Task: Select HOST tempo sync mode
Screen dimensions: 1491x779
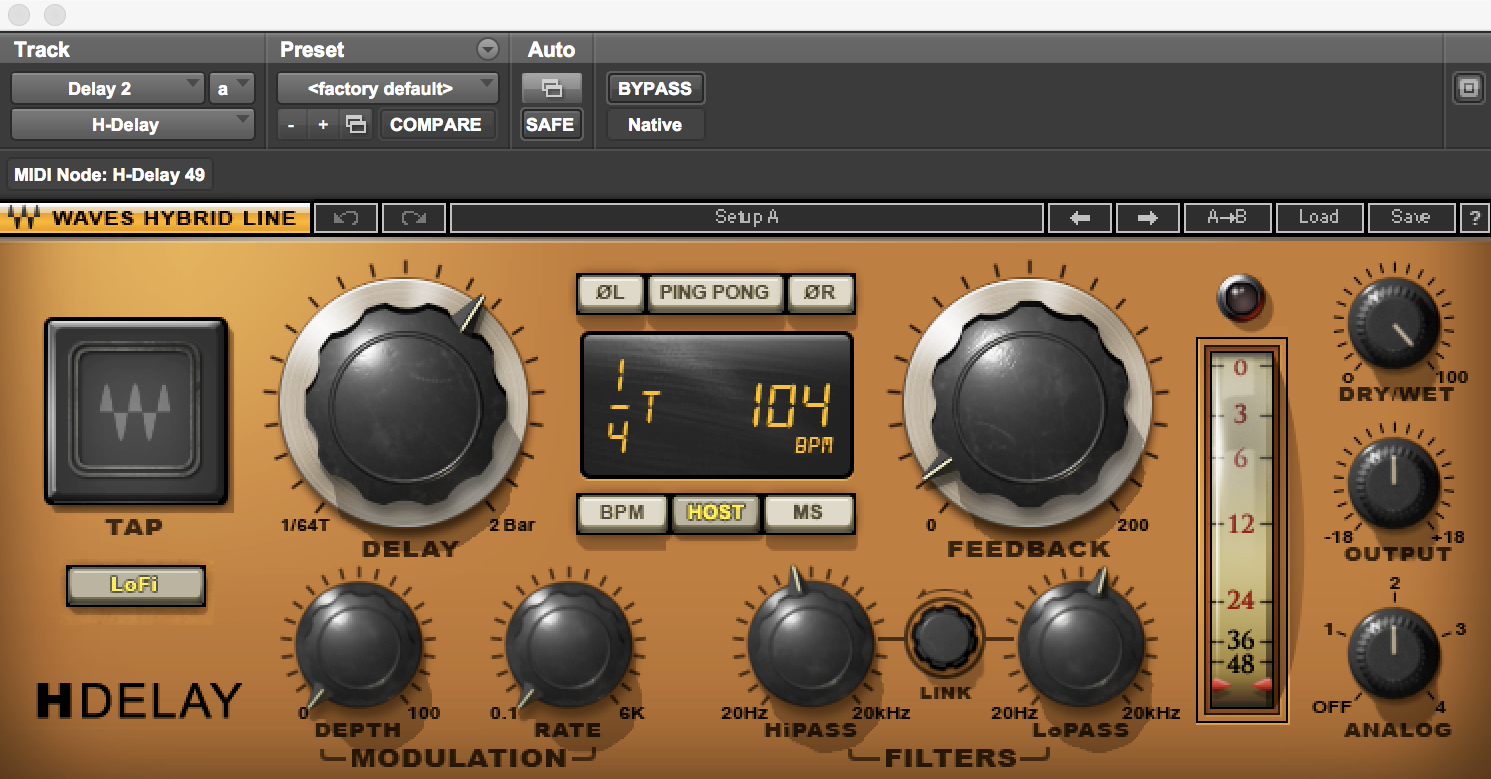Action: 715,512
